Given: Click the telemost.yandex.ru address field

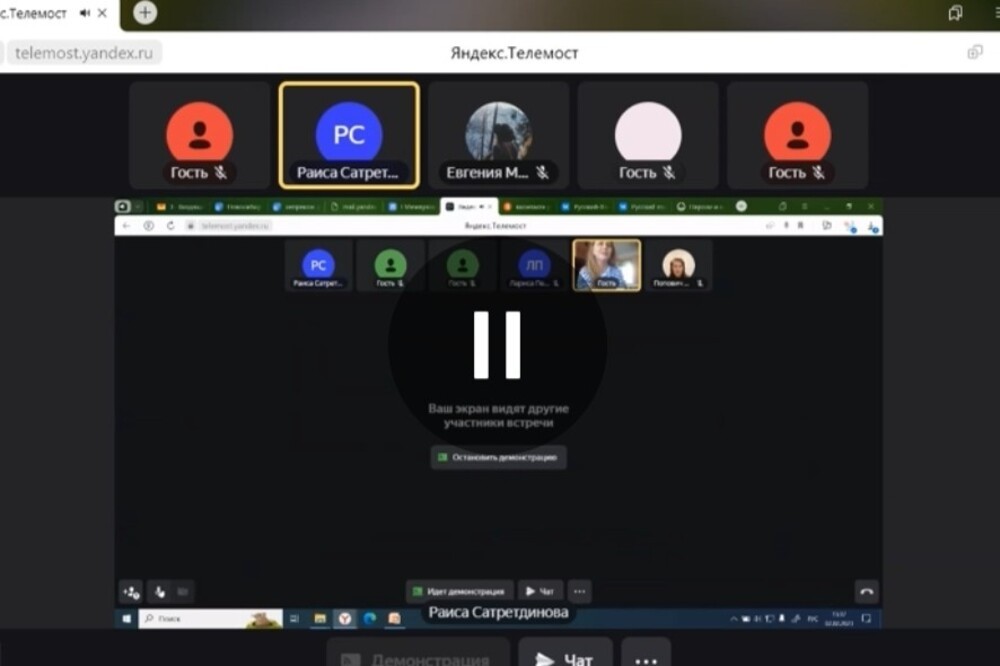Looking at the screenshot, I should click(x=85, y=53).
